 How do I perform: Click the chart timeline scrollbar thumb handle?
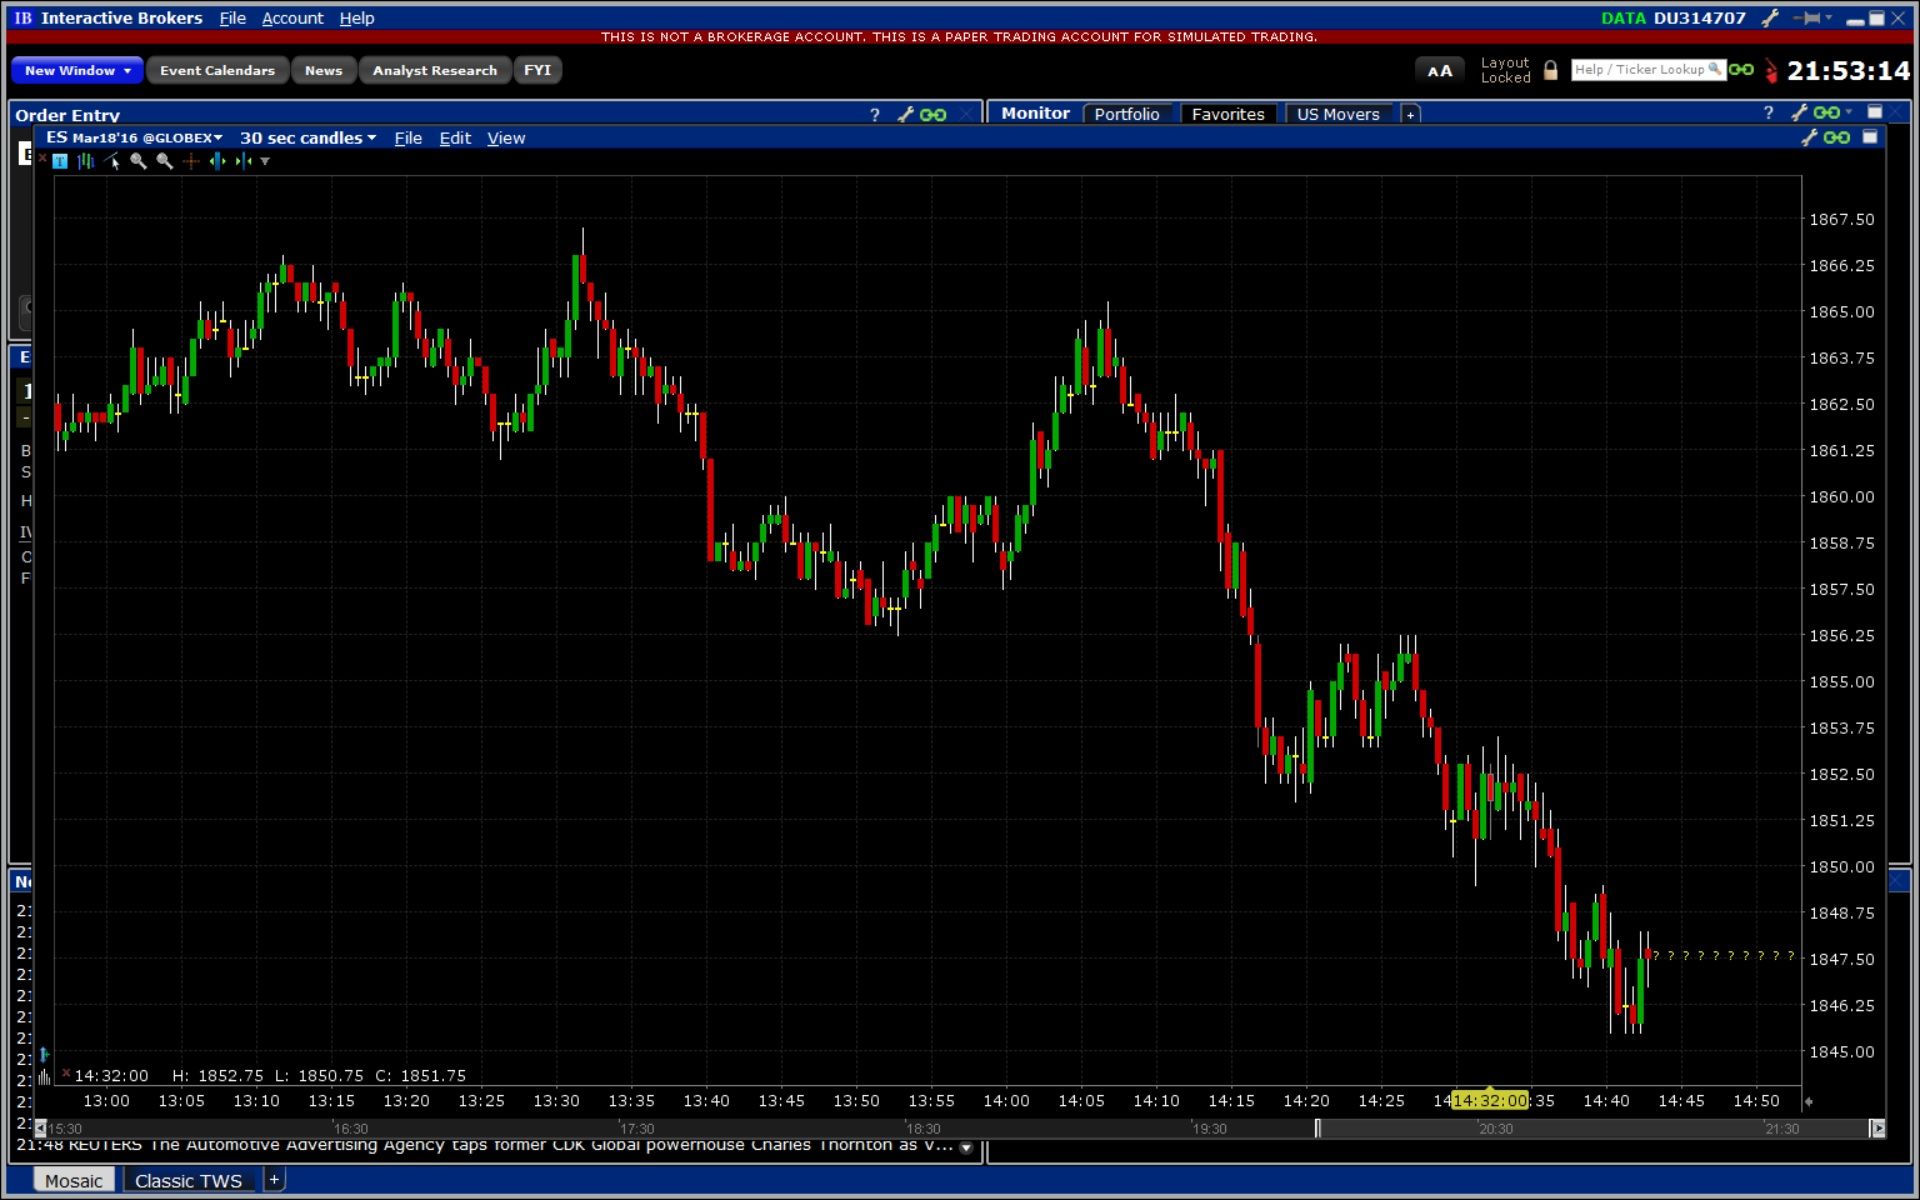tap(1318, 1128)
